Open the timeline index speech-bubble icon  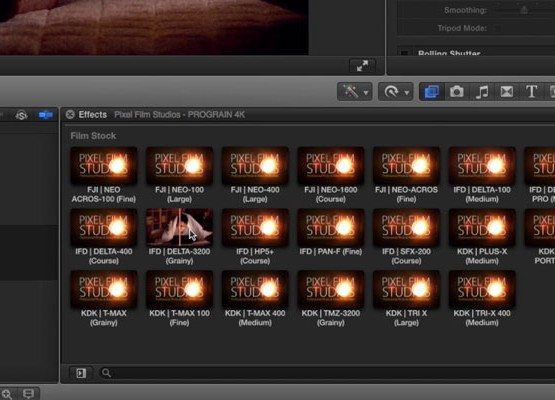(28, 394)
